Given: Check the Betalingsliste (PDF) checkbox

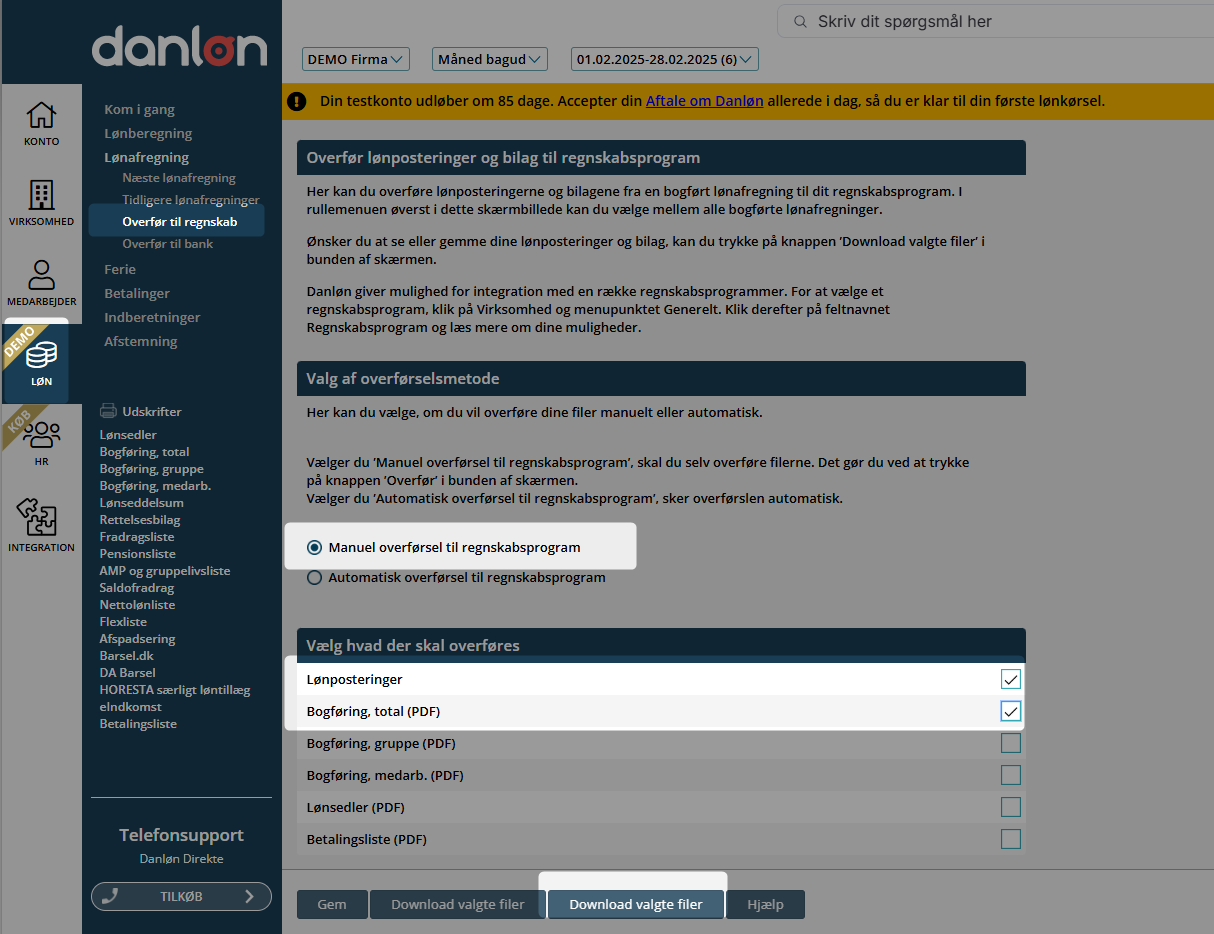Looking at the screenshot, I should [1011, 839].
